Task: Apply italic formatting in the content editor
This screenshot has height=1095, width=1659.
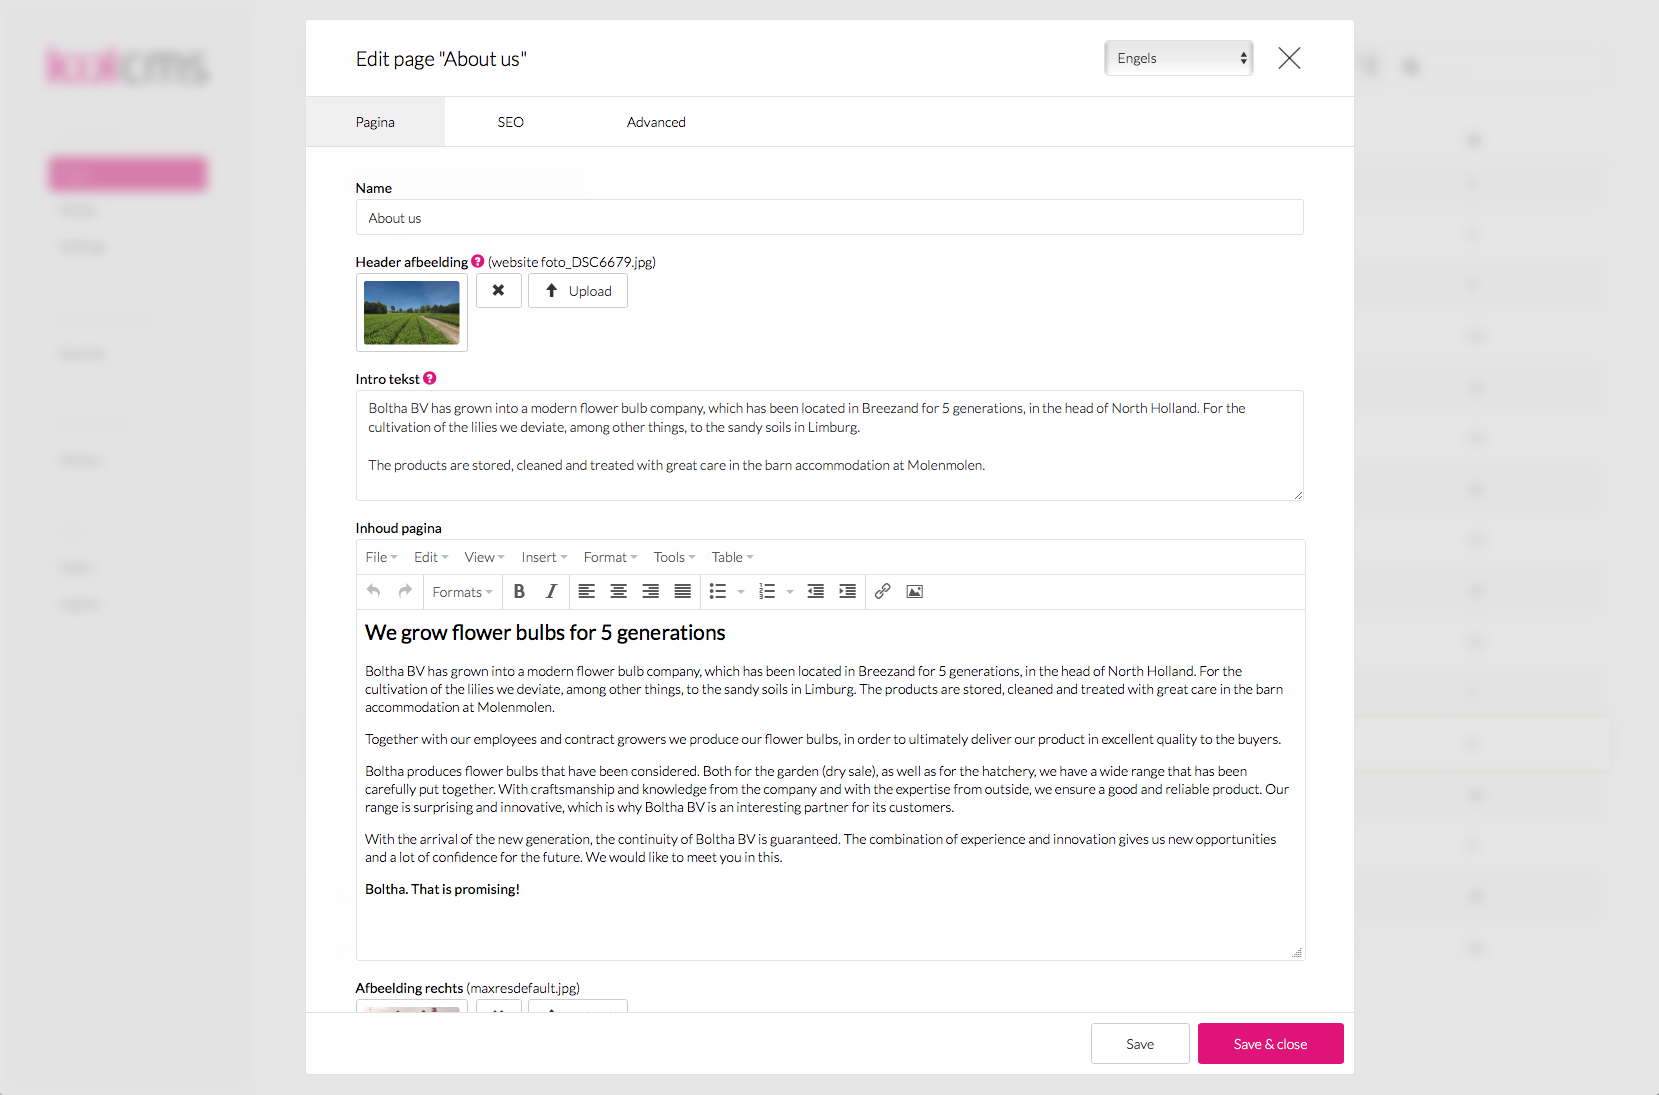Action: pyautogui.click(x=551, y=591)
